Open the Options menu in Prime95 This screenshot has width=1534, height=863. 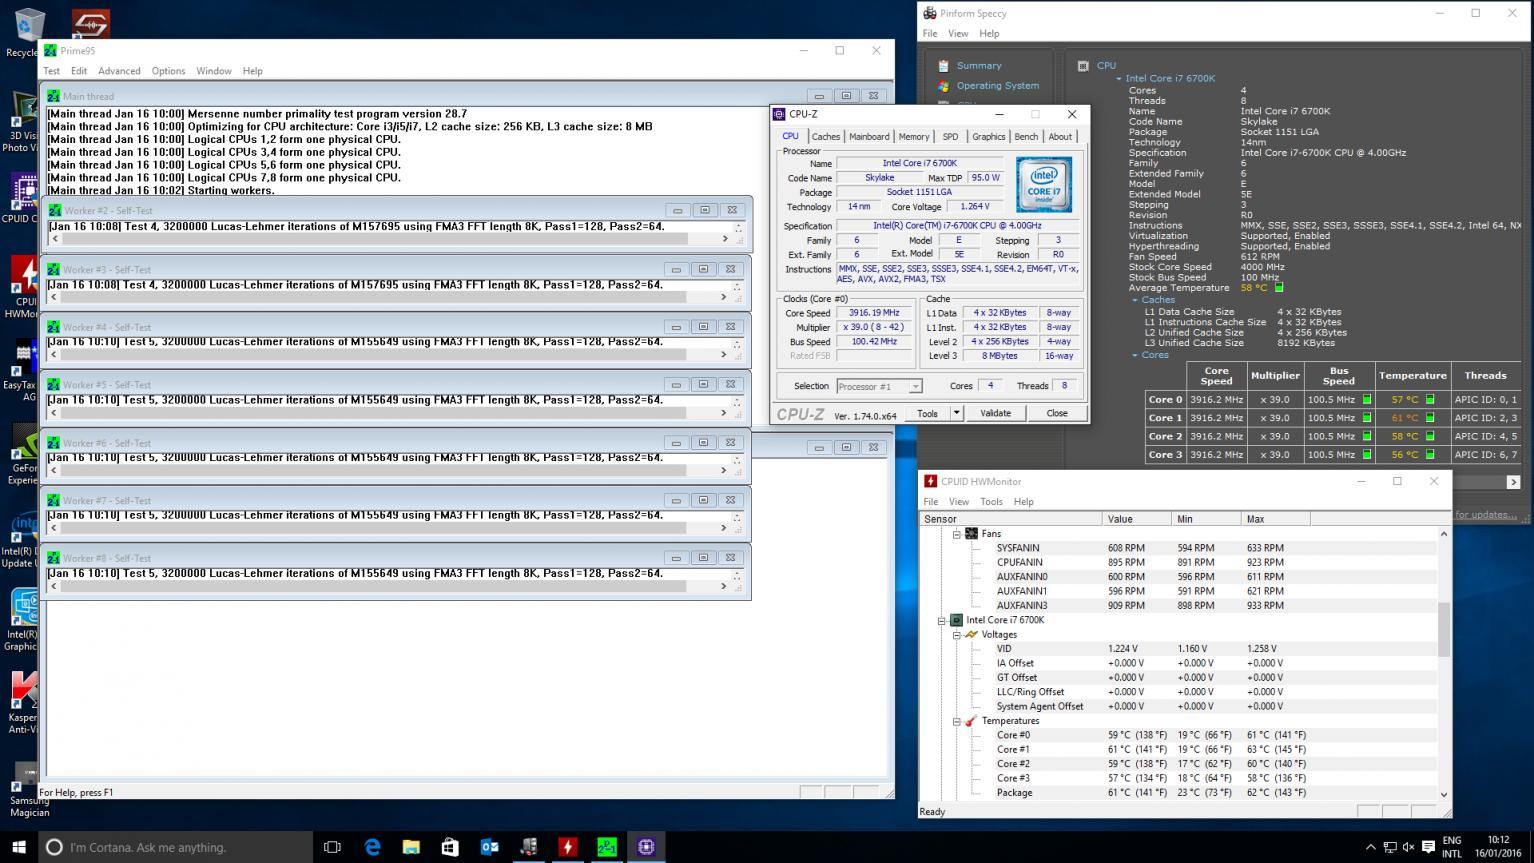click(x=168, y=71)
